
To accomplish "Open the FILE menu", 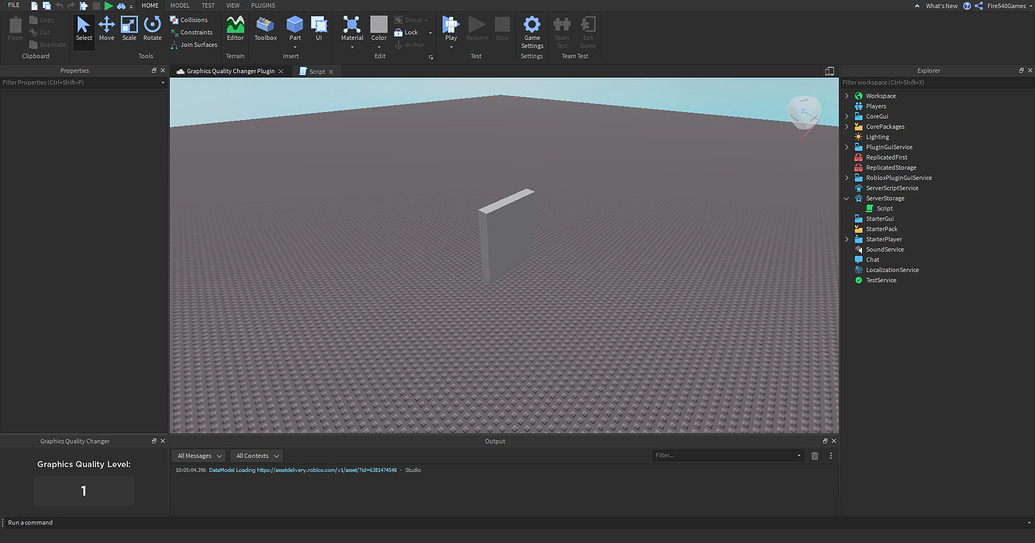I will click(x=13, y=5).
